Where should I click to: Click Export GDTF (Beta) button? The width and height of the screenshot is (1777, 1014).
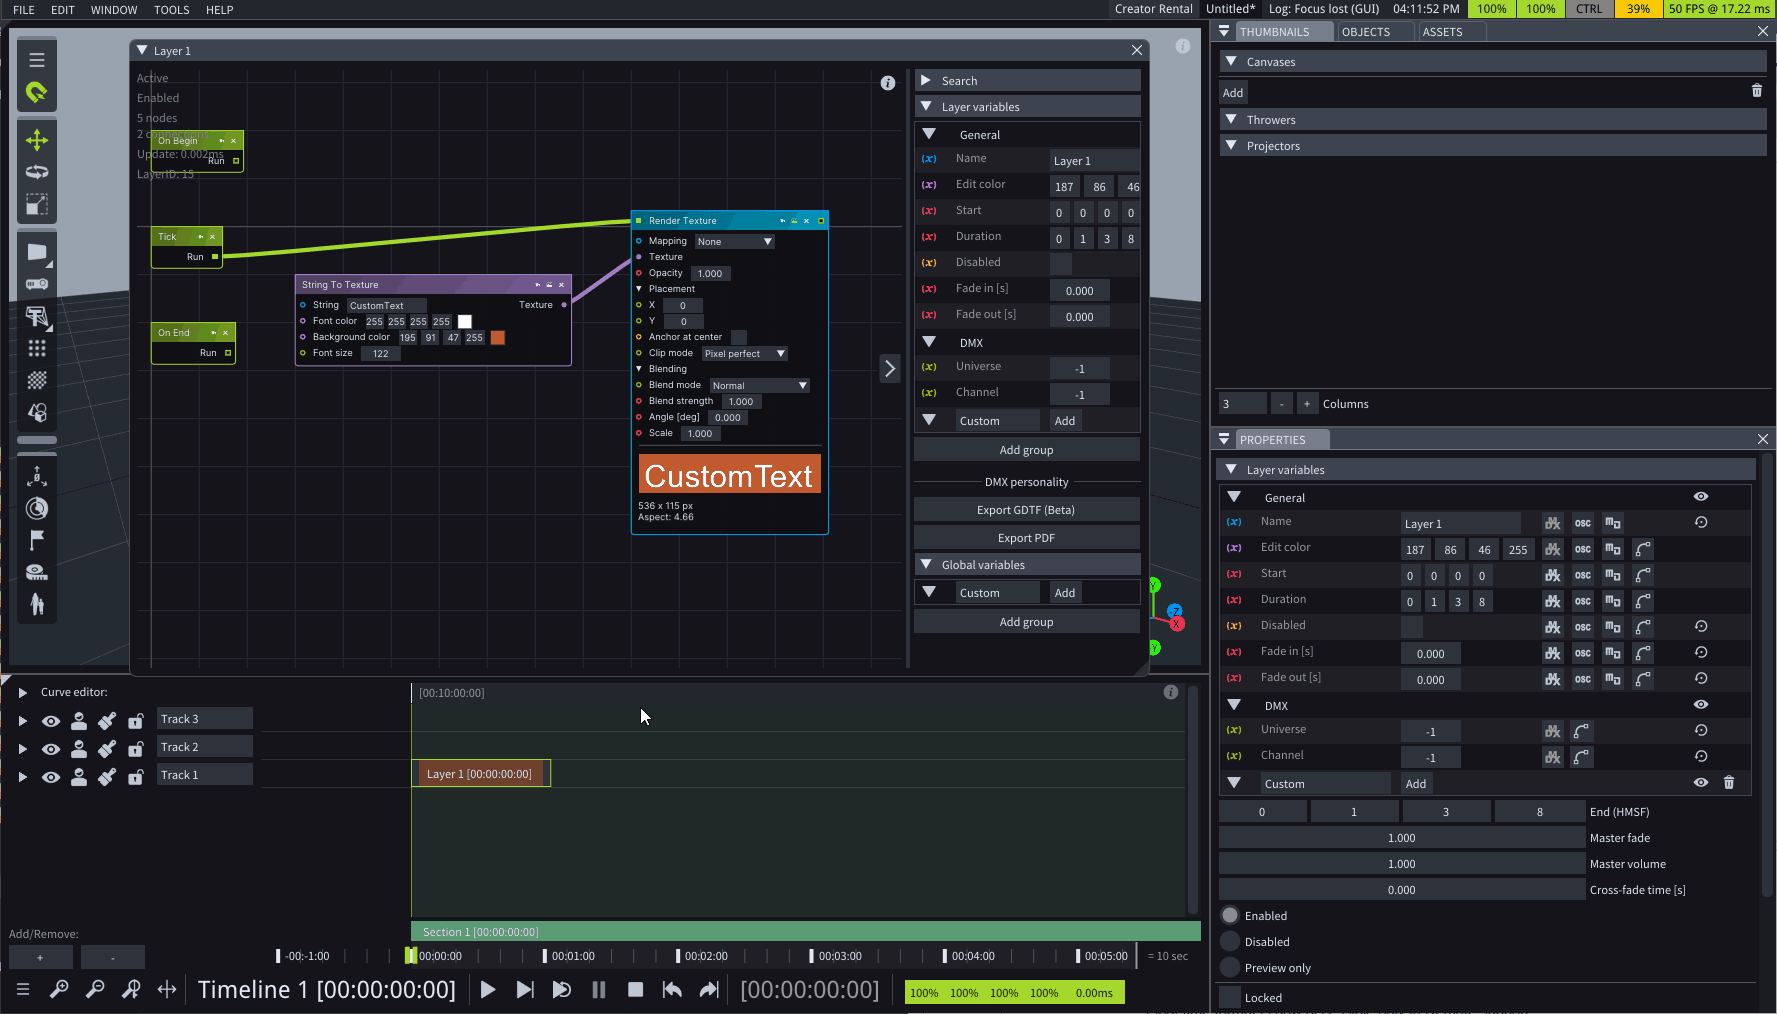tap(1026, 510)
